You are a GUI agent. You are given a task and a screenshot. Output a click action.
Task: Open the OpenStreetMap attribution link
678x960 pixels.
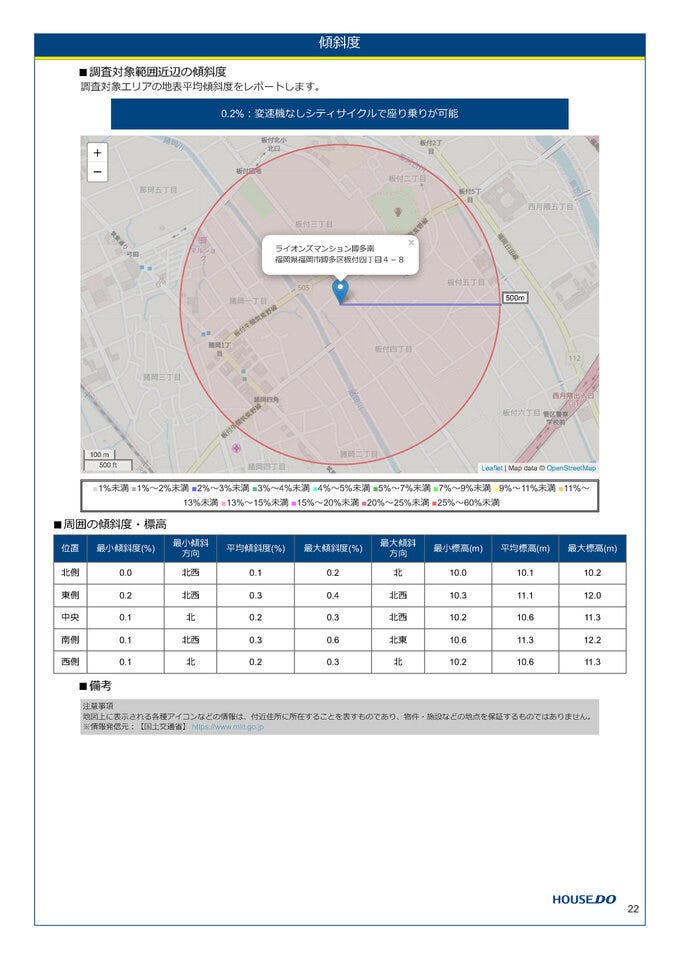[571, 468]
